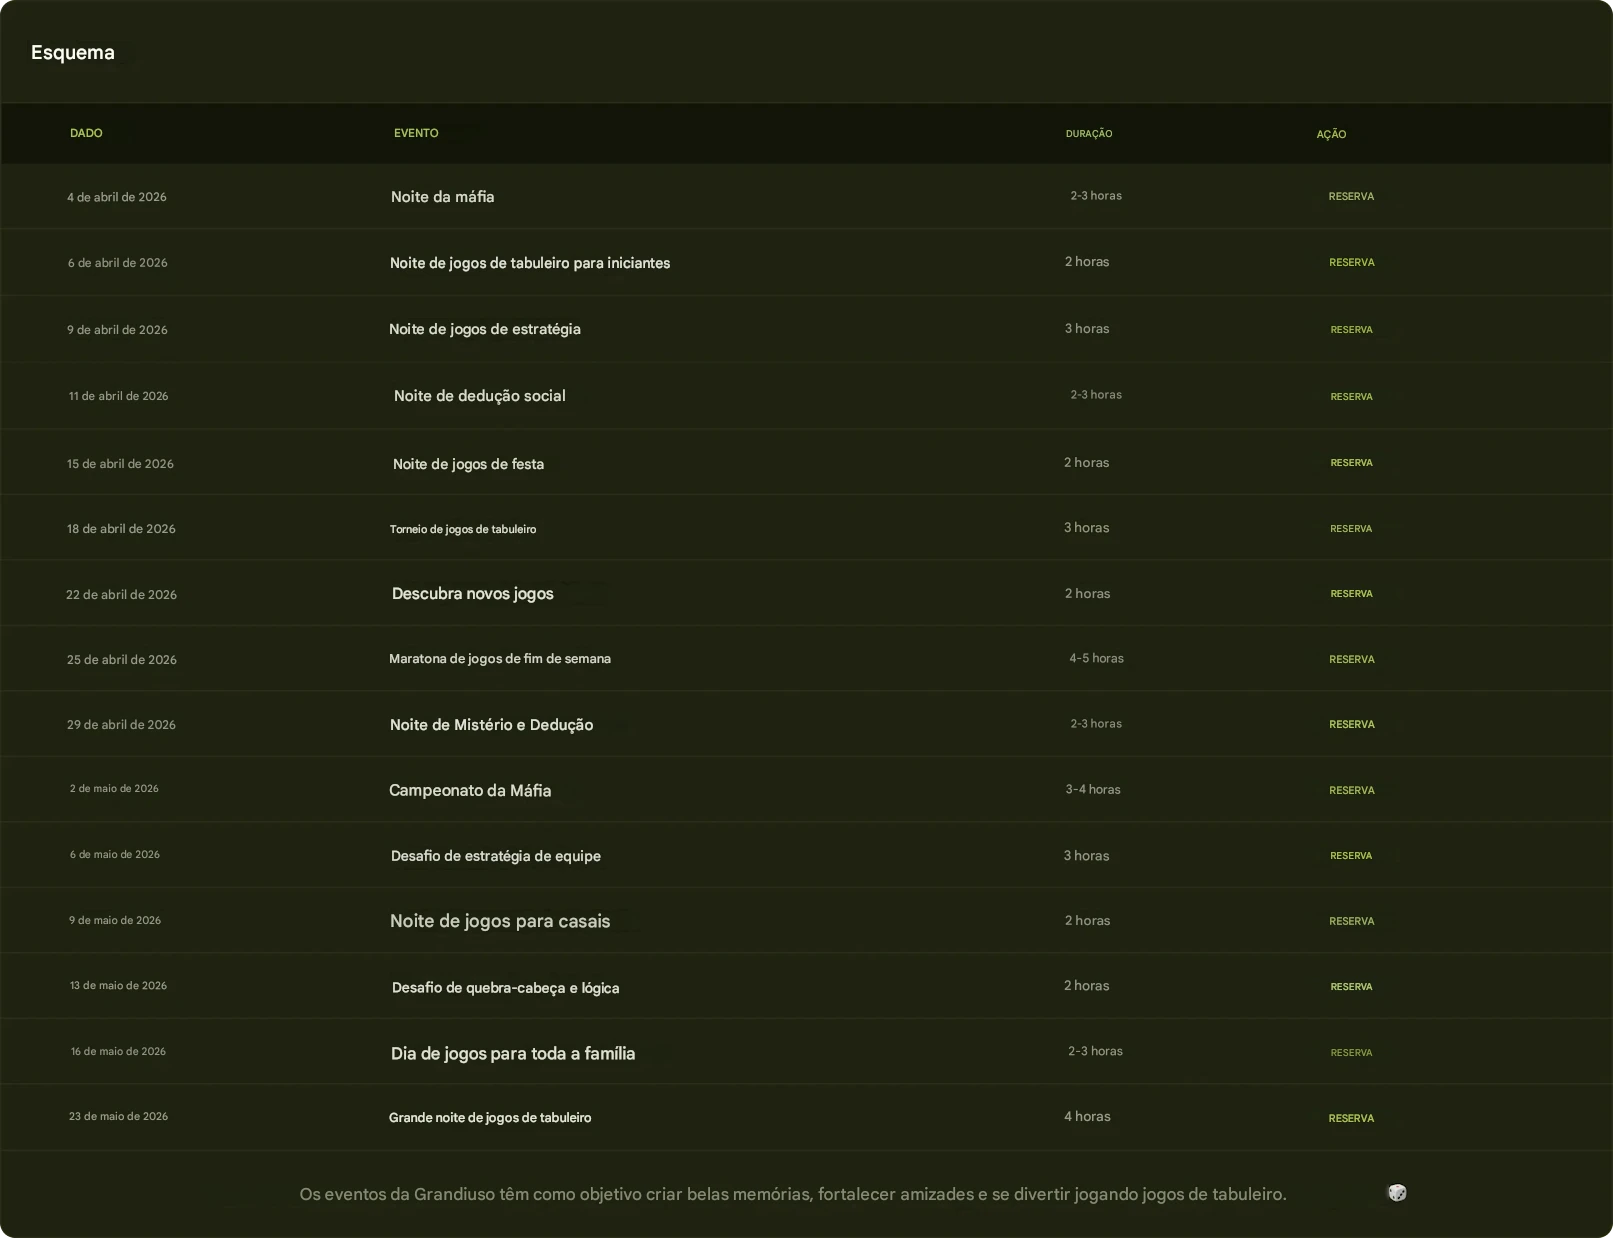This screenshot has height=1238, width=1613.
Task: Click the AÇÃO column header
Action: (1331, 134)
